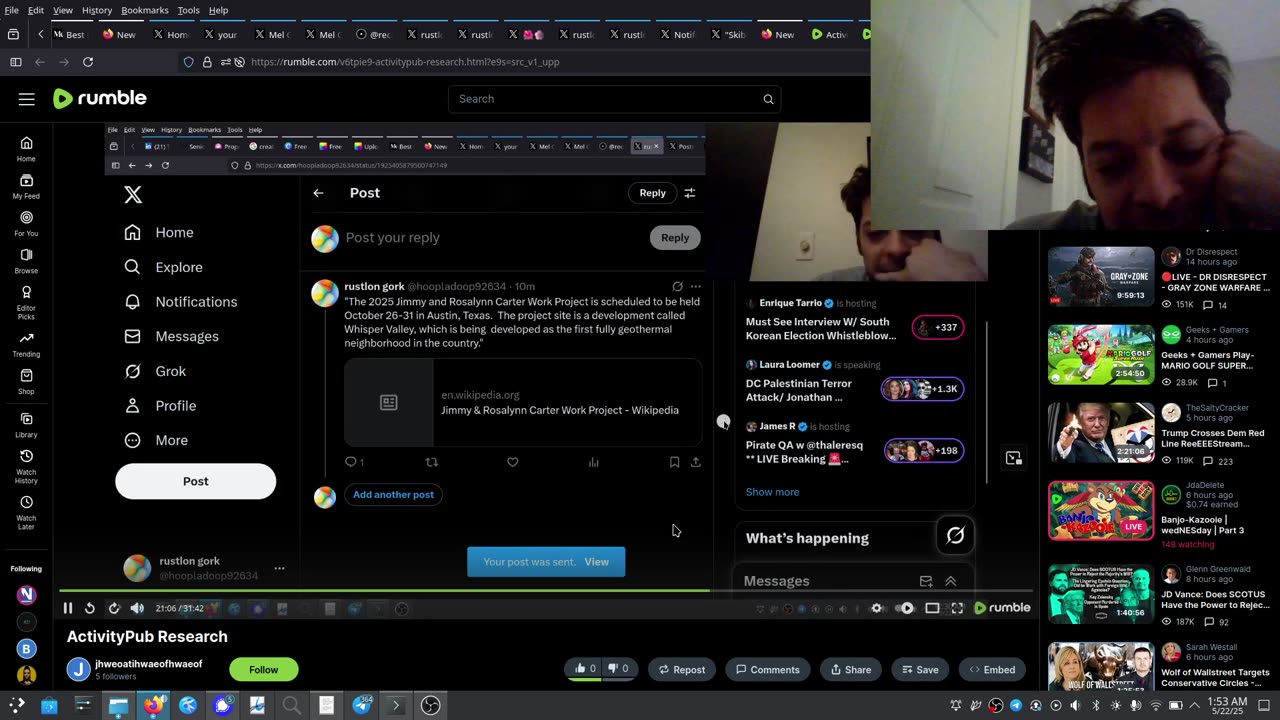Open video player settings gear

tap(877, 608)
